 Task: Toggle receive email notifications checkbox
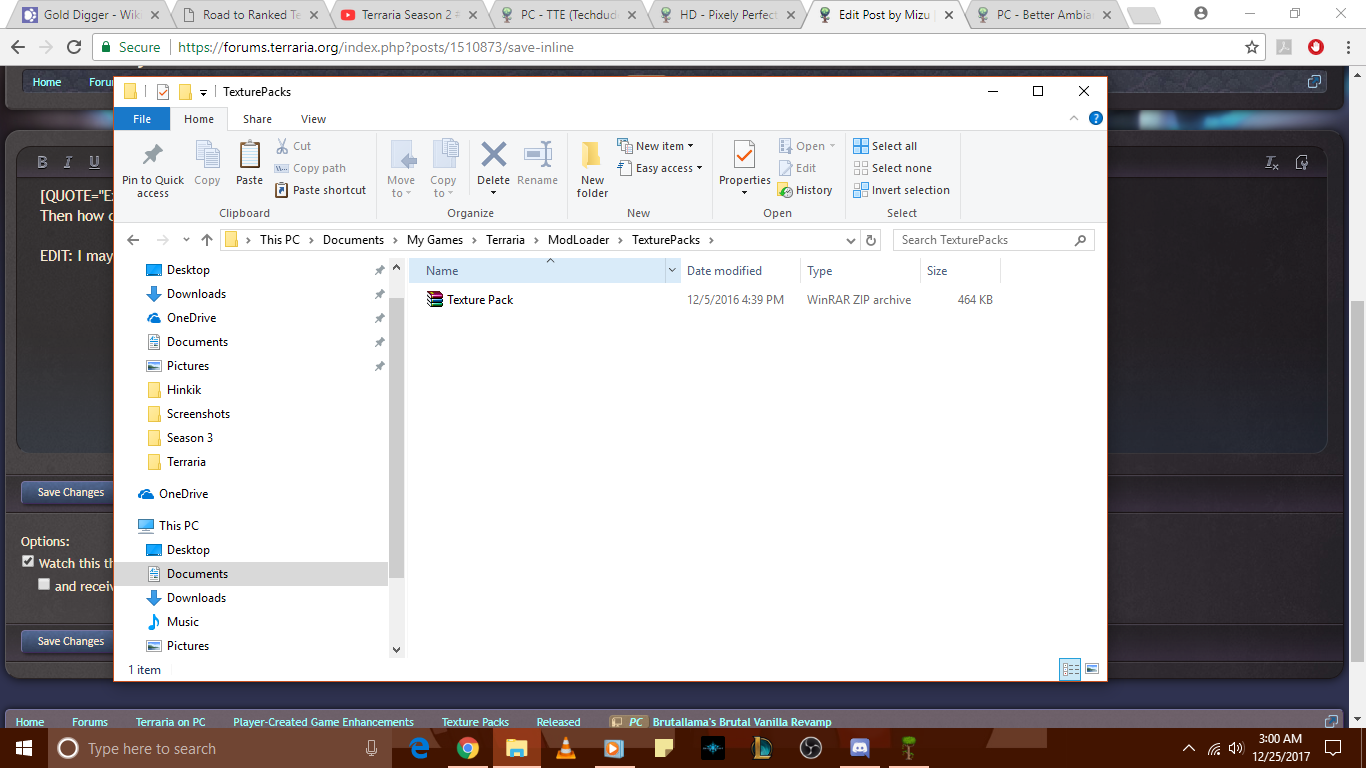[x=44, y=584]
